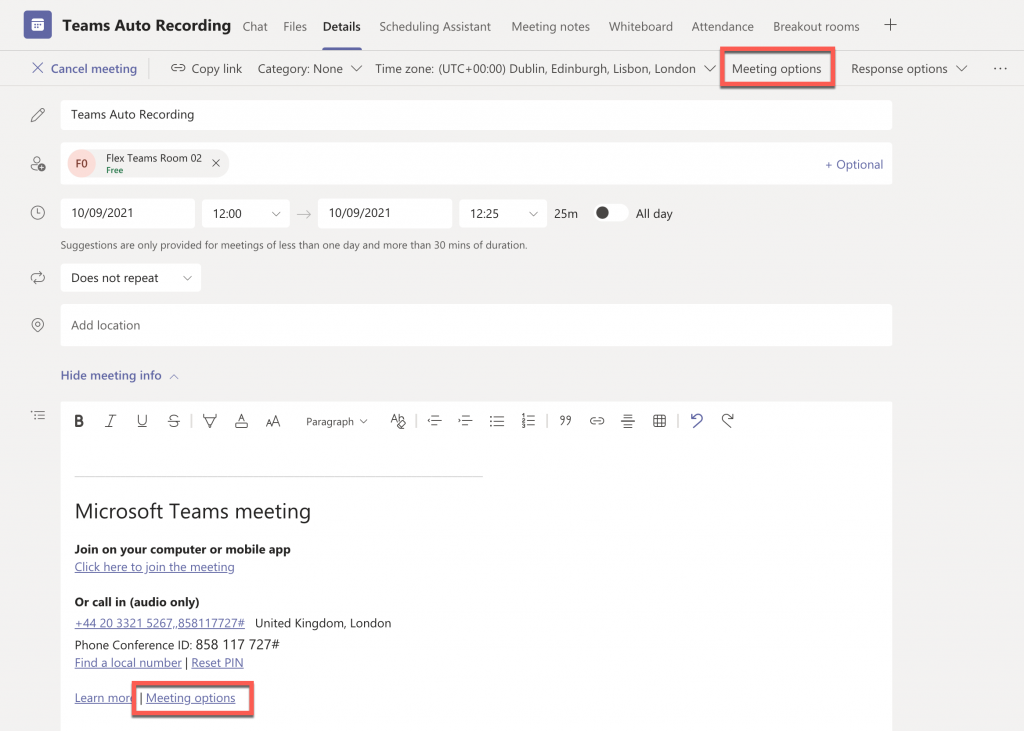Open the Time zone dropdown

click(545, 69)
